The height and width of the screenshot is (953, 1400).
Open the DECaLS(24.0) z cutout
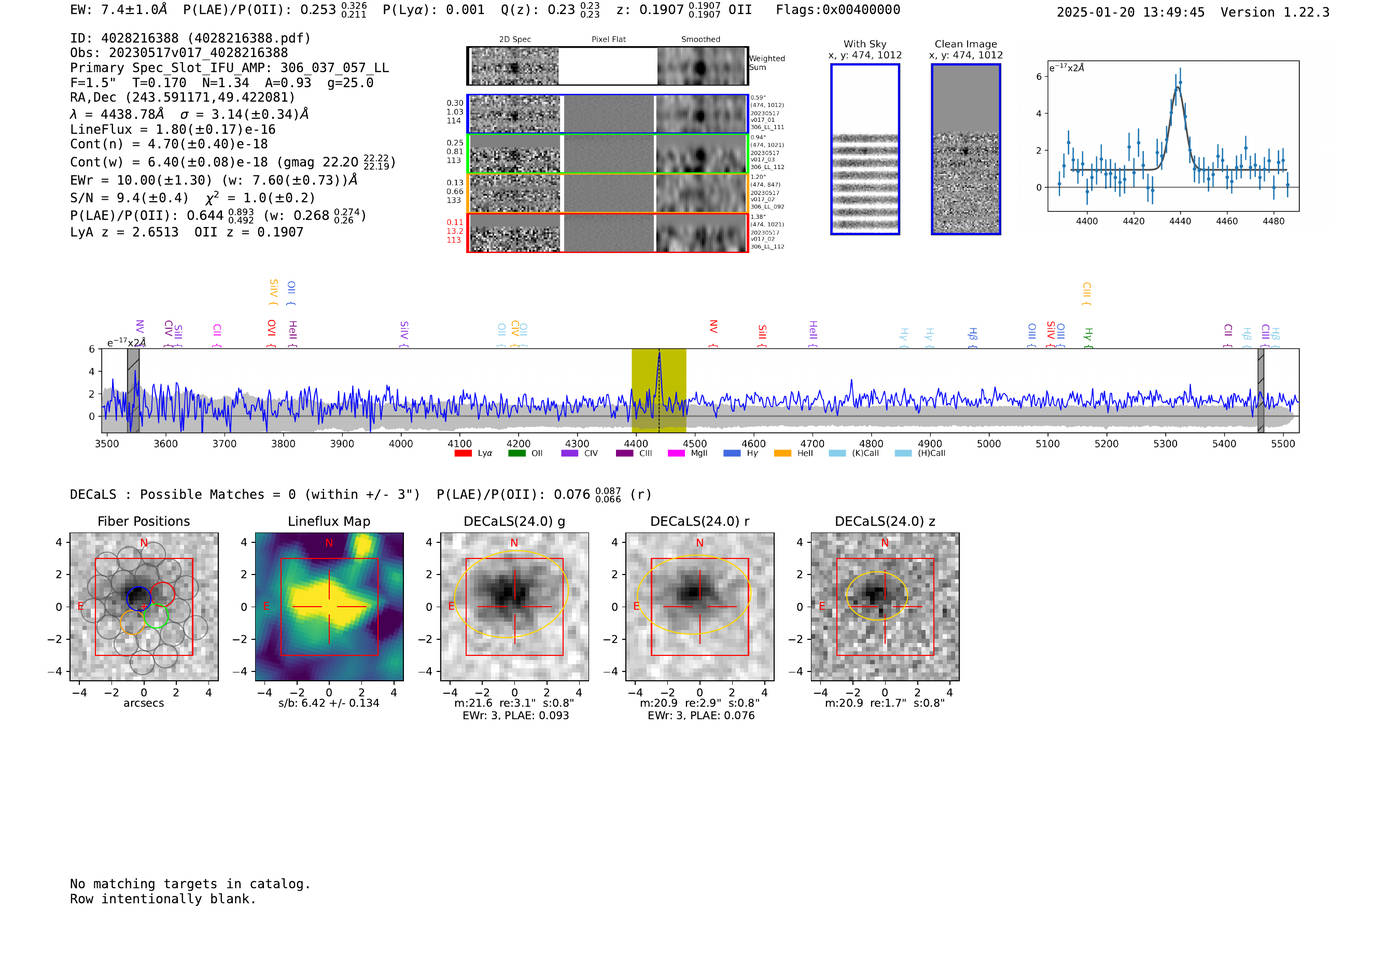coord(884,607)
